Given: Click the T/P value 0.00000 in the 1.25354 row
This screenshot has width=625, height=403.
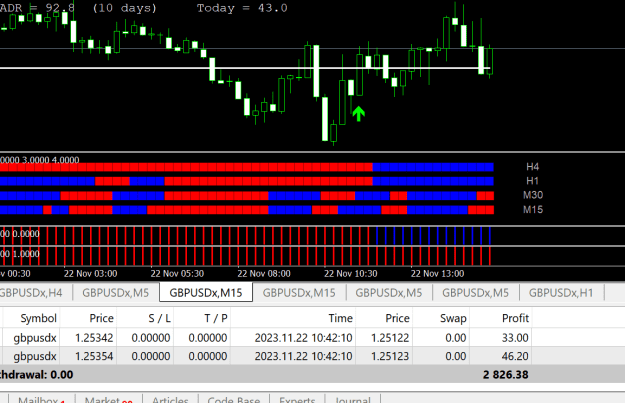Looking at the screenshot, I should click(208, 356).
